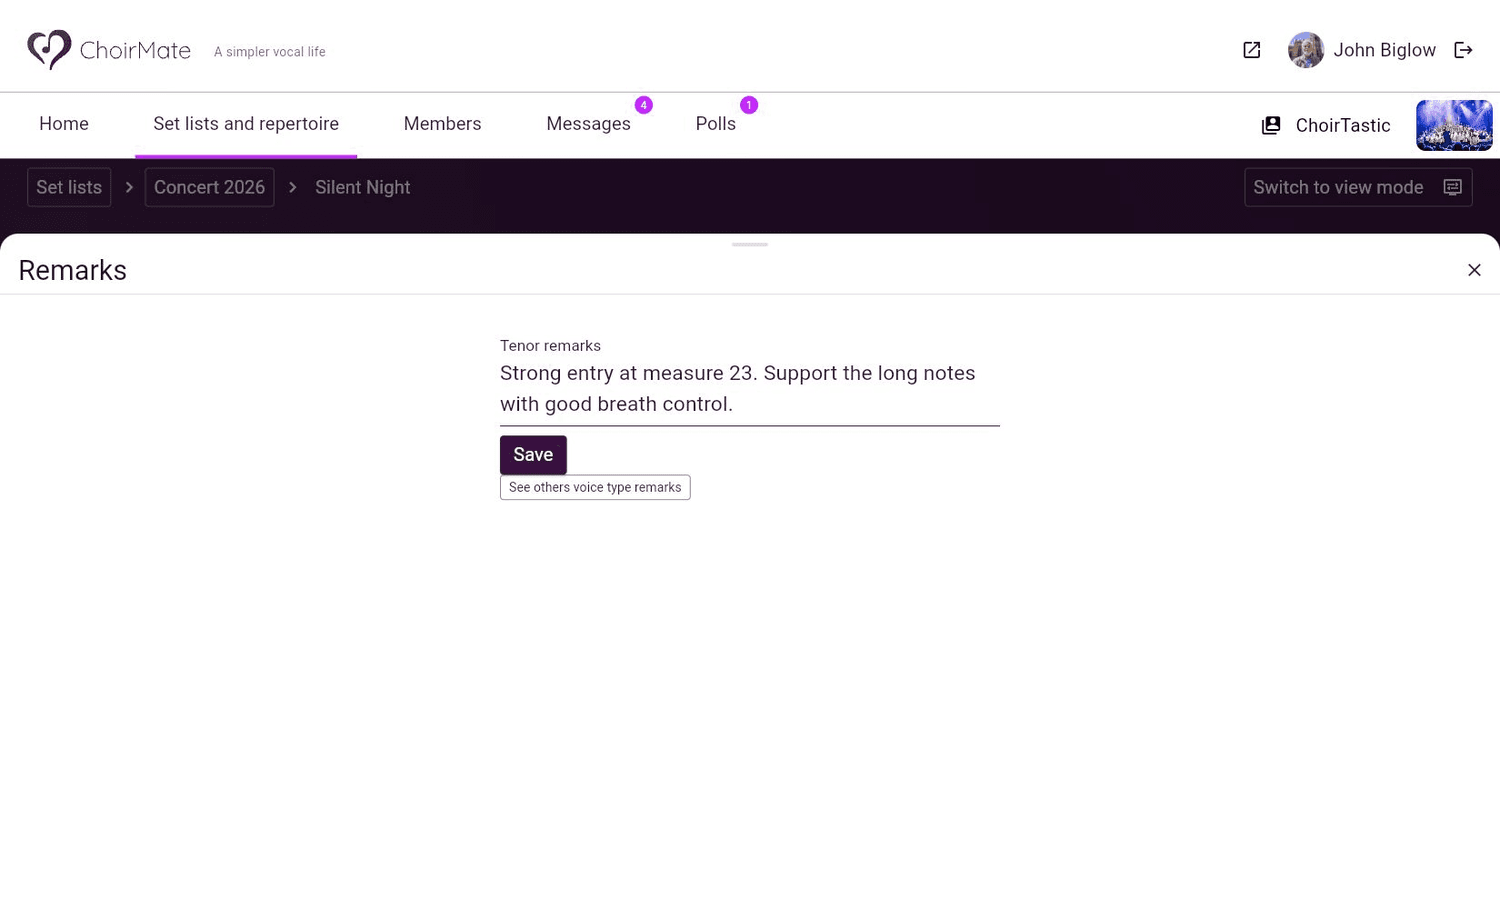The height and width of the screenshot is (909, 1500).
Task: Click the ChoirTastic library icon
Action: tap(1271, 125)
